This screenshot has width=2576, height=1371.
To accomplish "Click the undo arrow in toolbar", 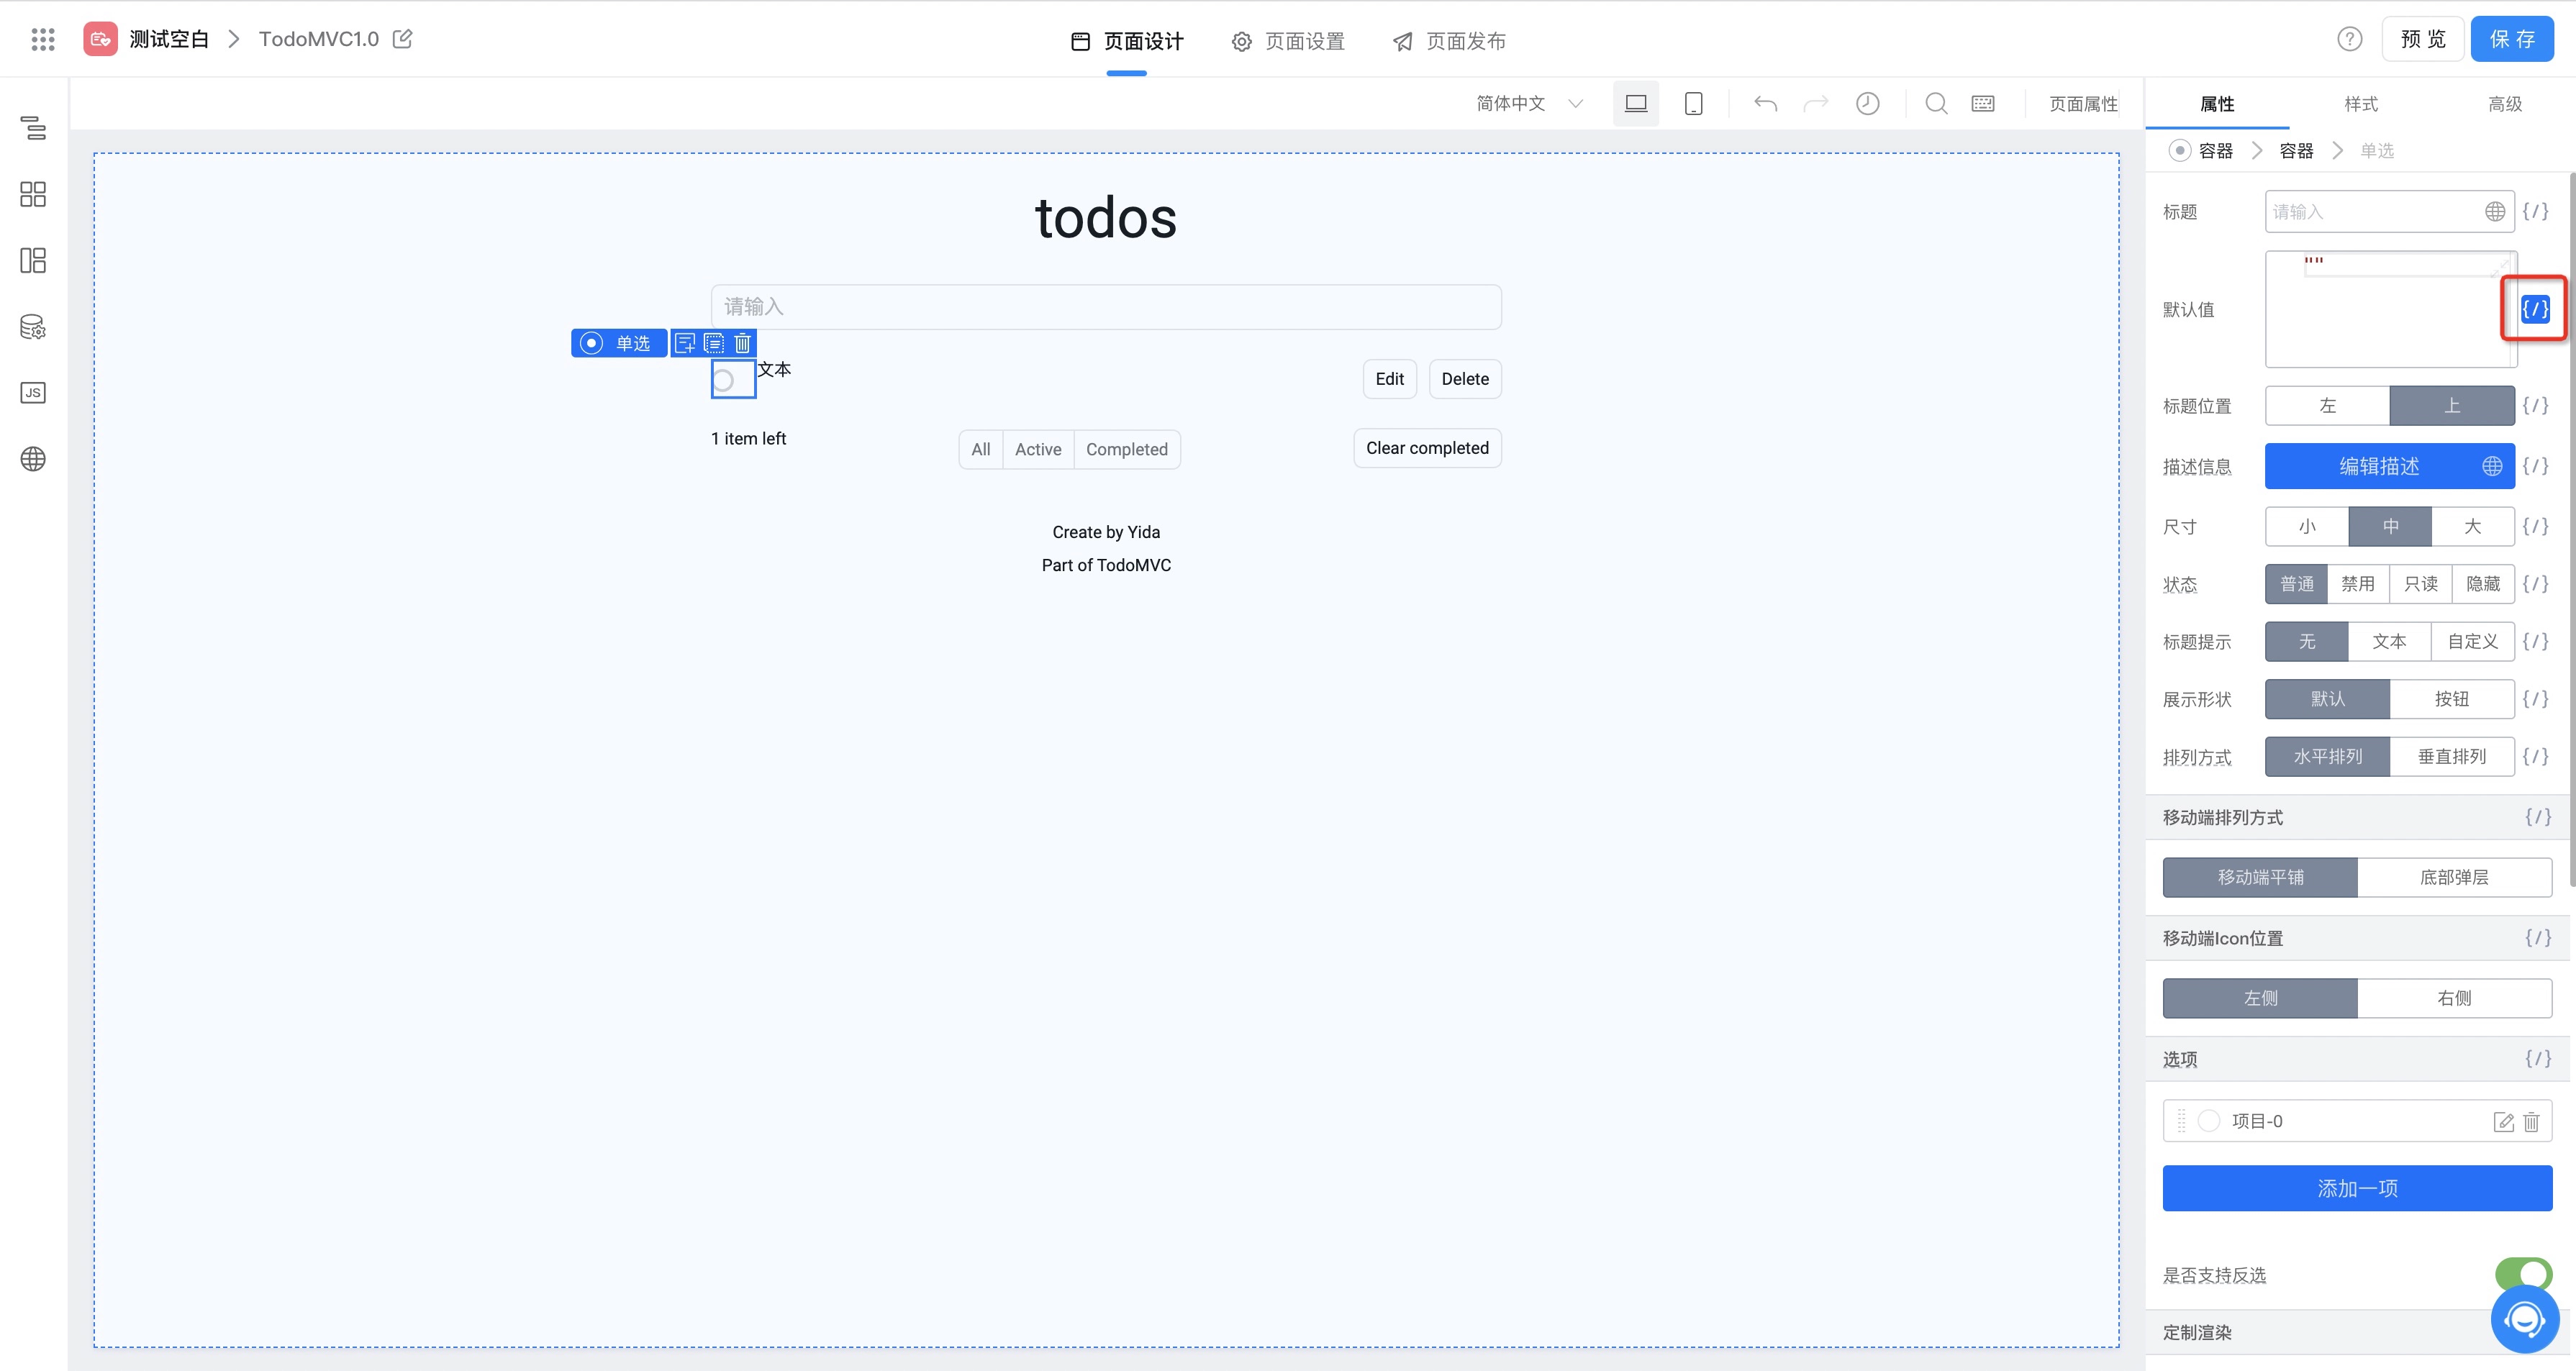I will point(1765,103).
